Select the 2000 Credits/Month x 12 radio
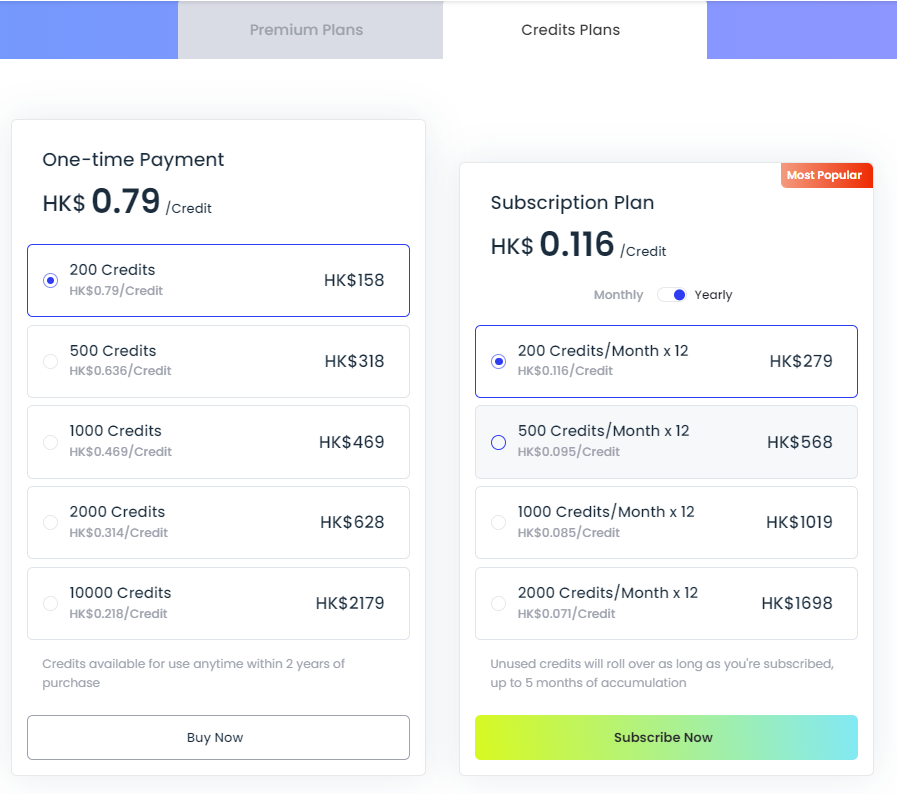Screen dimensions: 897x794 pyautogui.click(x=498, y=603)
